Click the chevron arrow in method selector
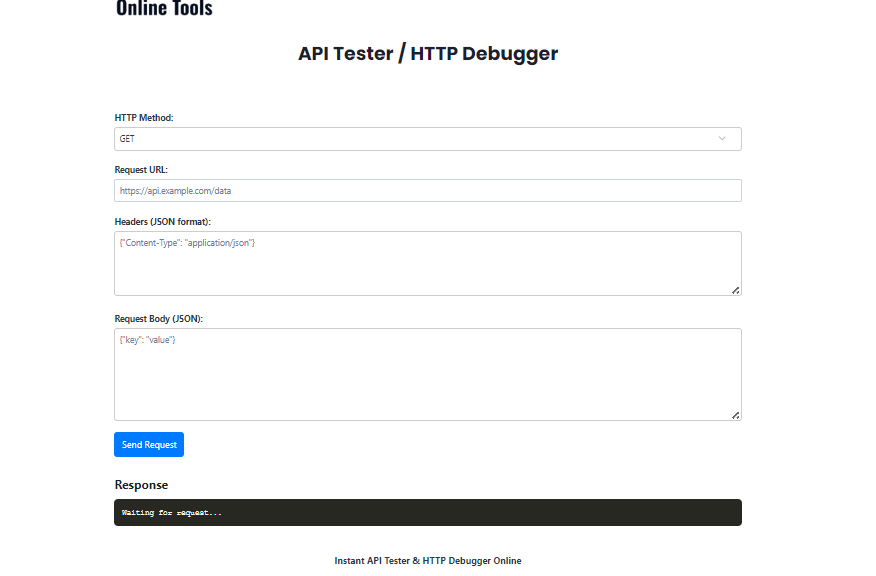The width and height of the screenshot is (876, 576). click(722, 139)
